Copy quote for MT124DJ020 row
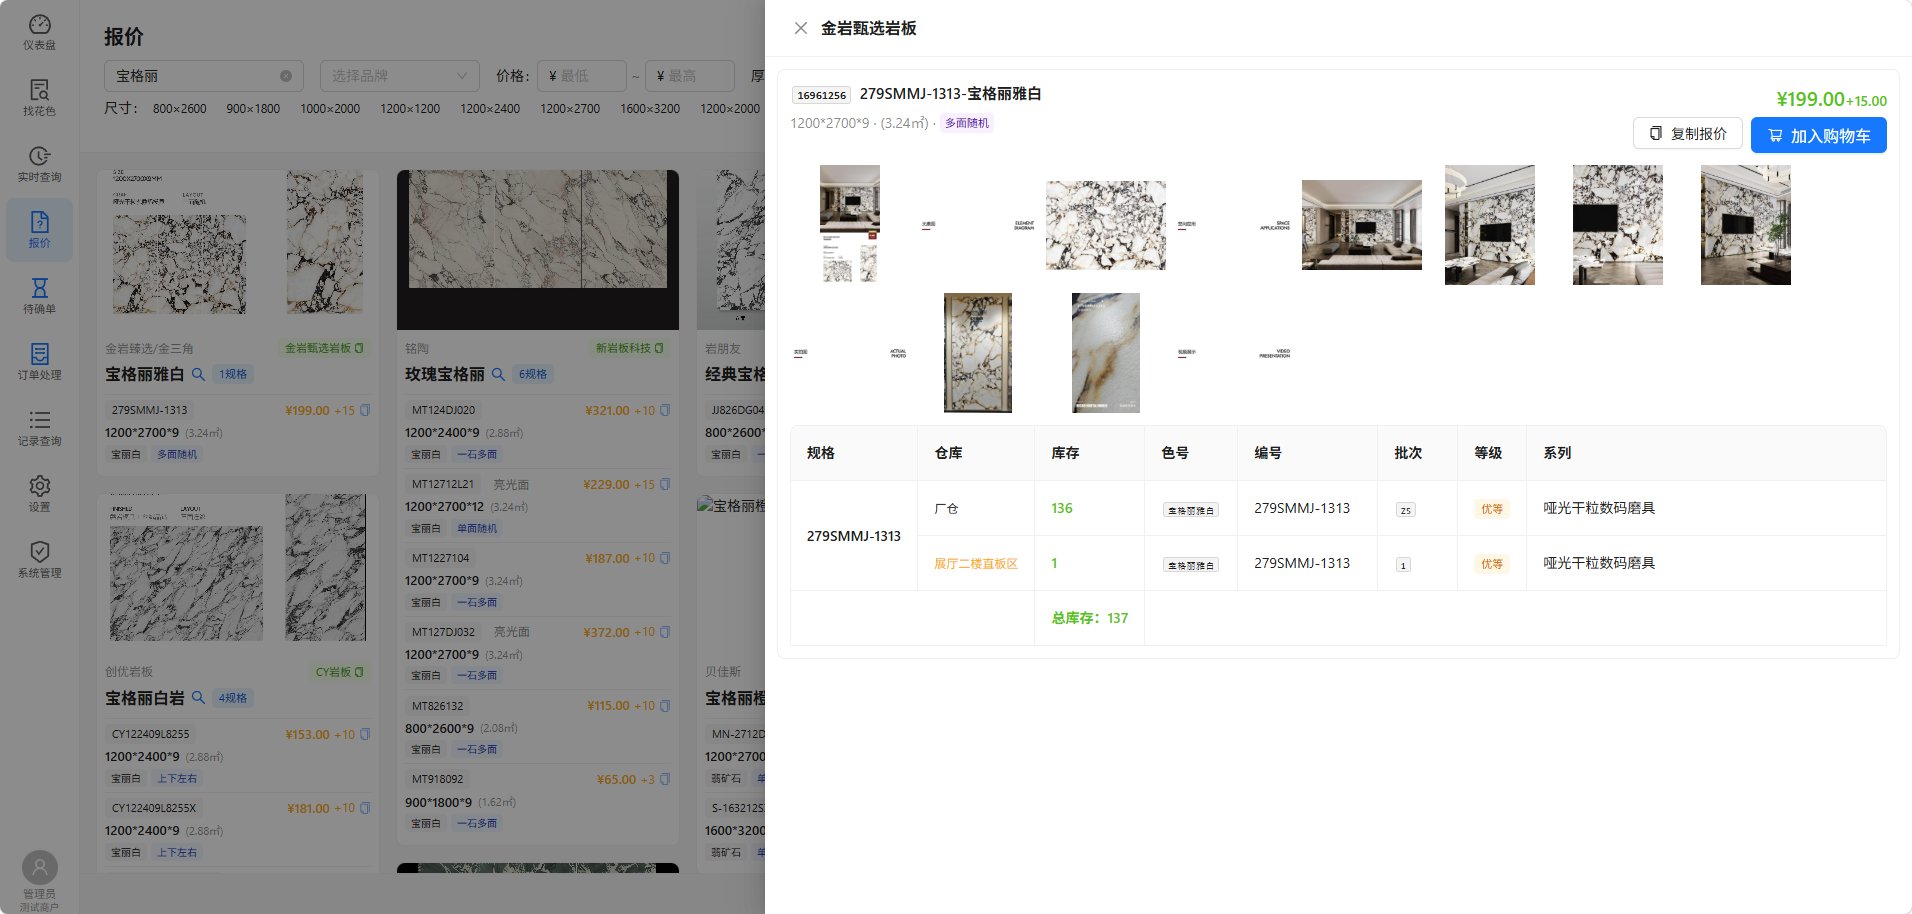 tap(665, 410)
